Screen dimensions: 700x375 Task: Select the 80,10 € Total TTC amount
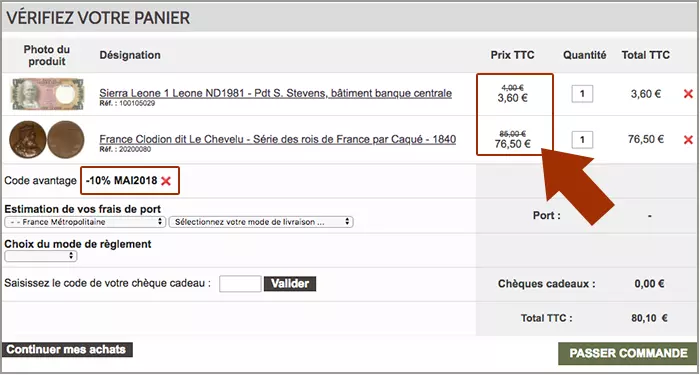pos(649,318)
